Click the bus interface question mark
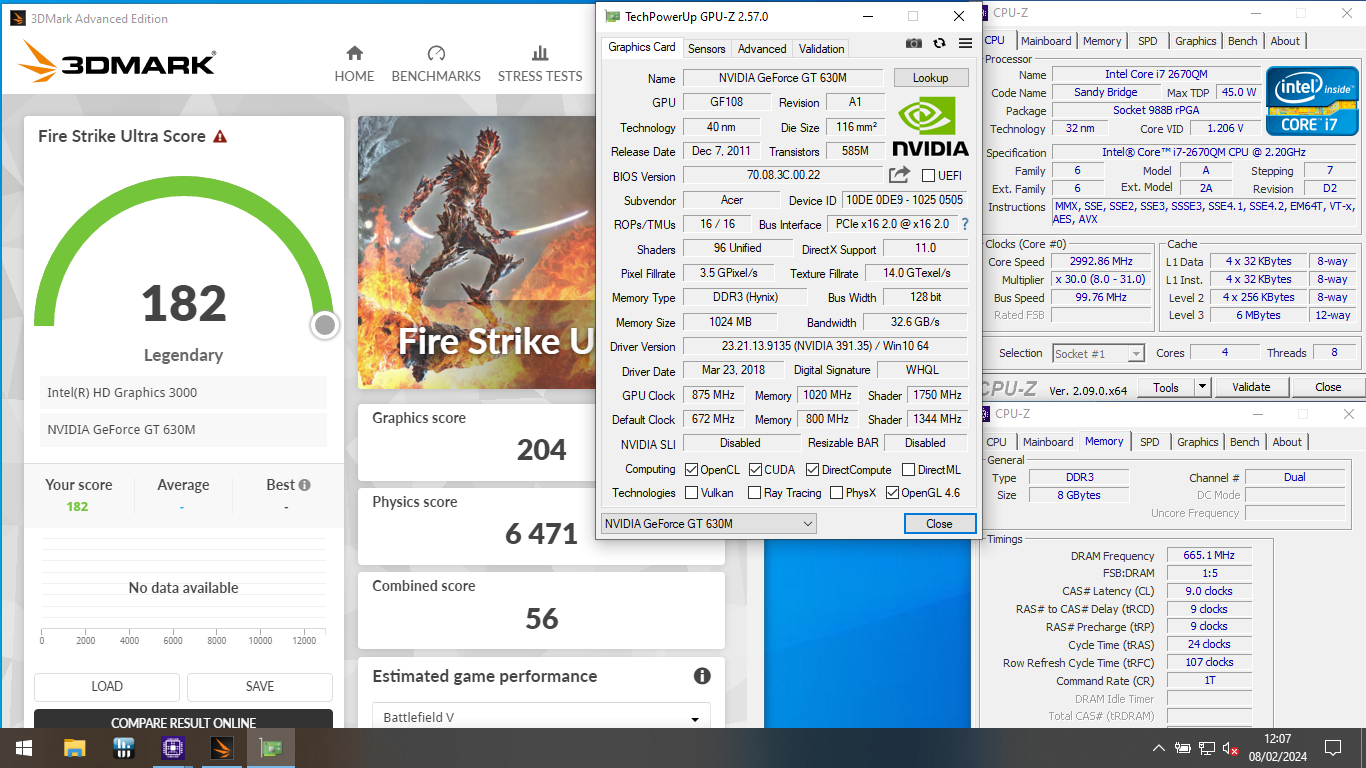Screen dimensions: 1366x768 click(965, 225)
